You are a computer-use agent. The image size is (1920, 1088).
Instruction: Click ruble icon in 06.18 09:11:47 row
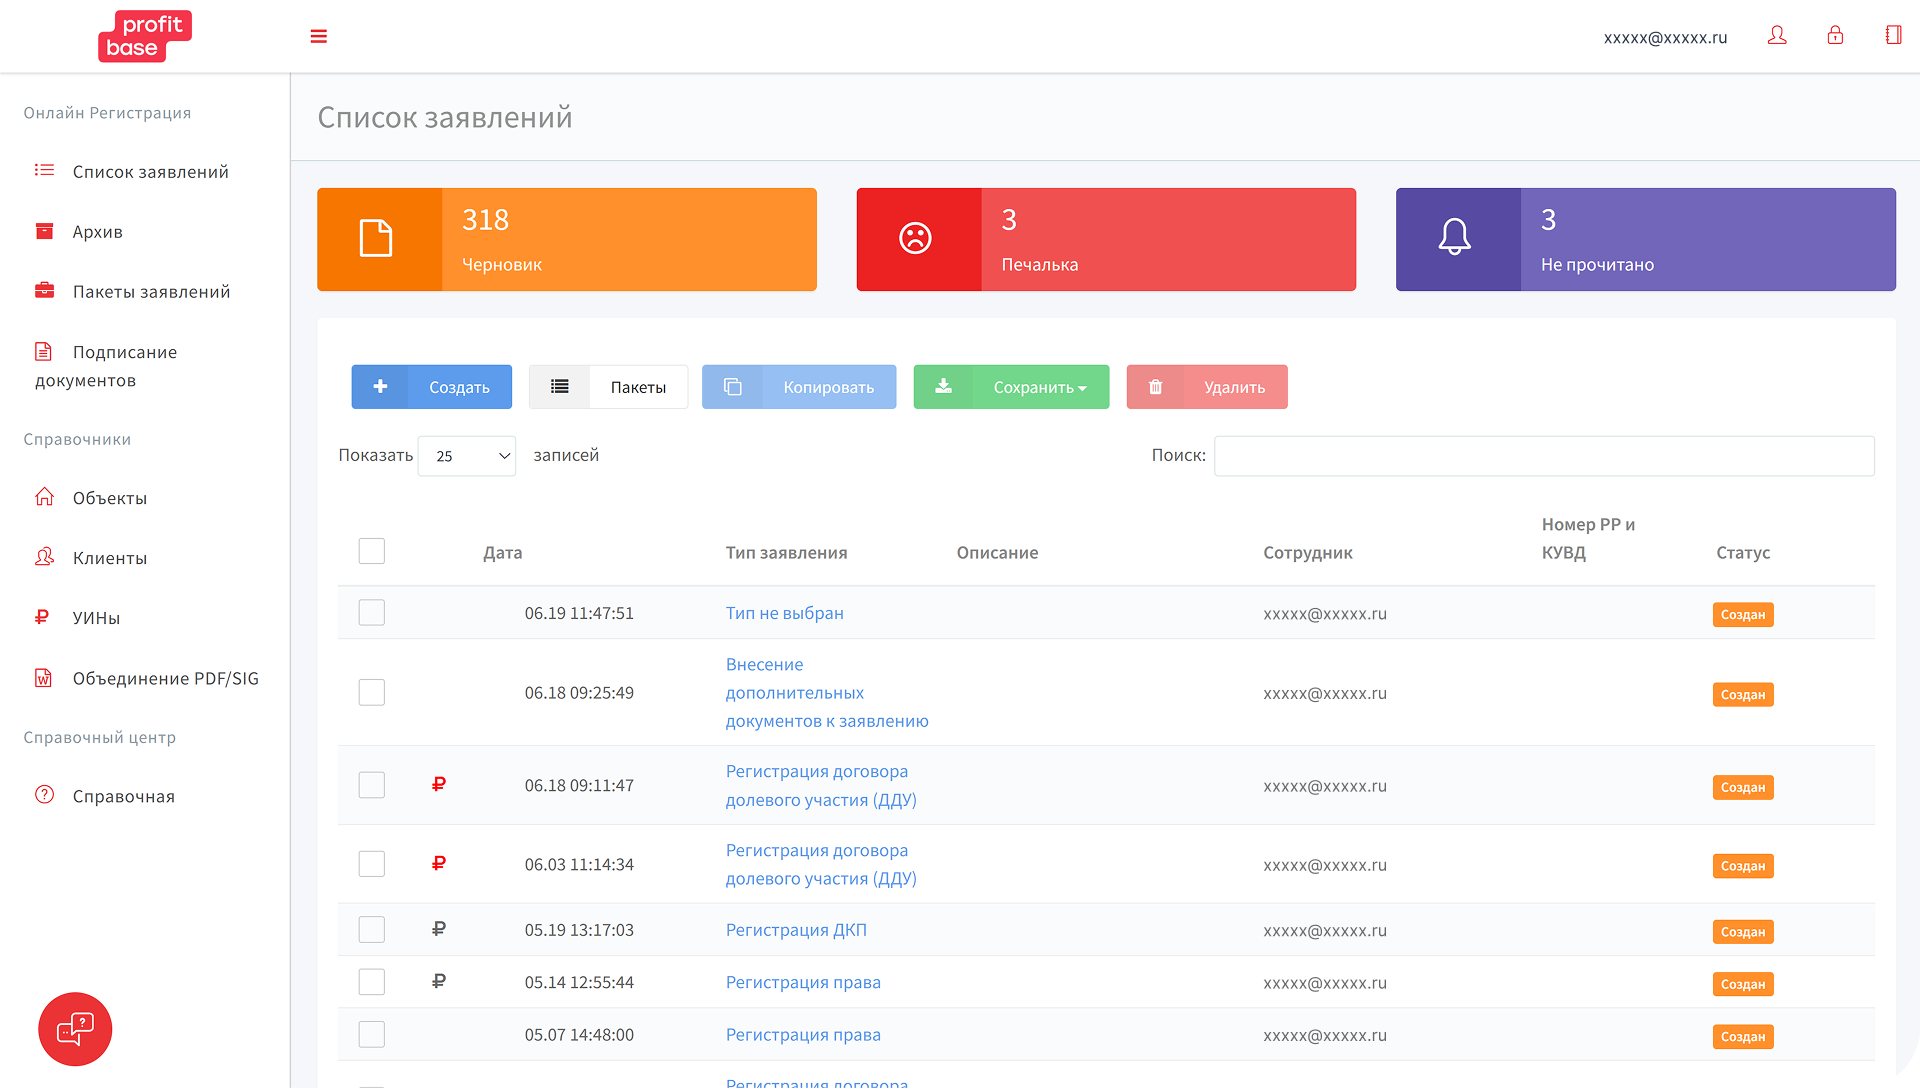(x=438, y=785)
